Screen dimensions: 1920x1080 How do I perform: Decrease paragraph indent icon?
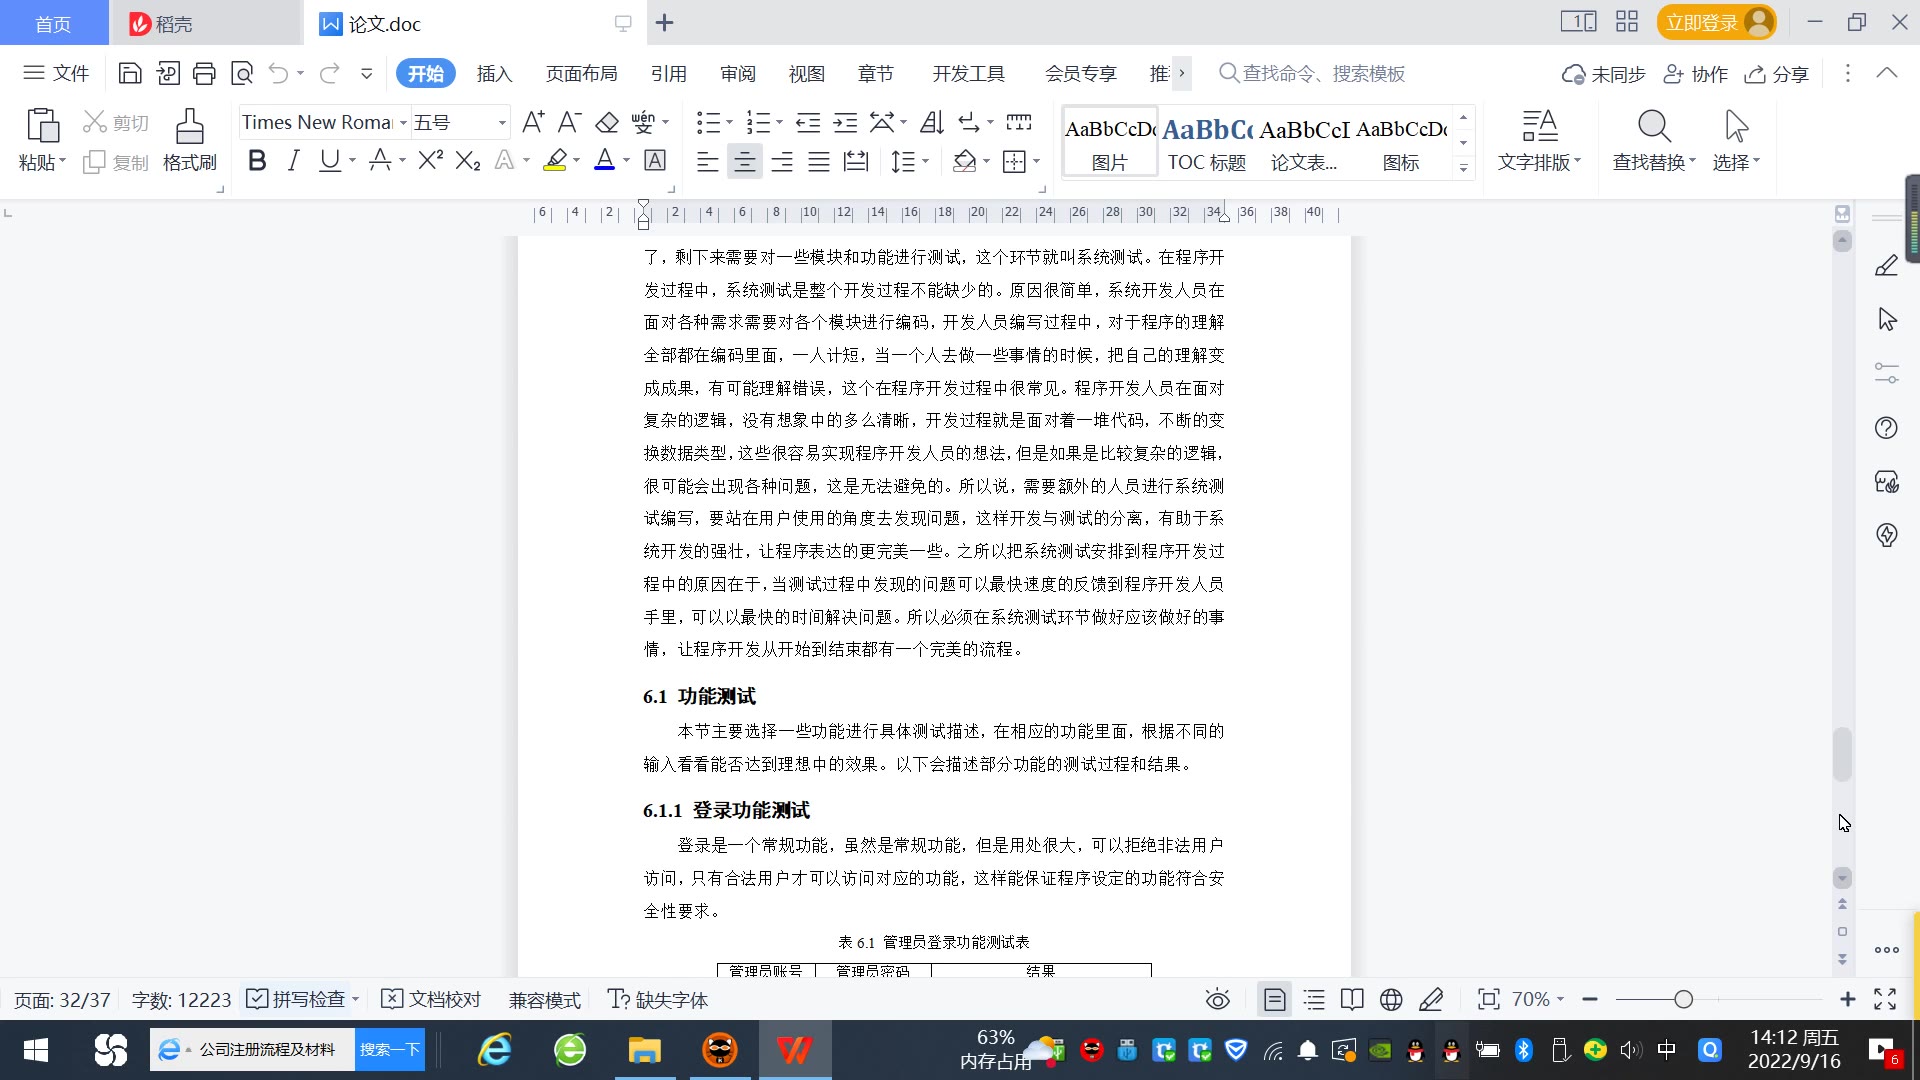coord(808,122)
